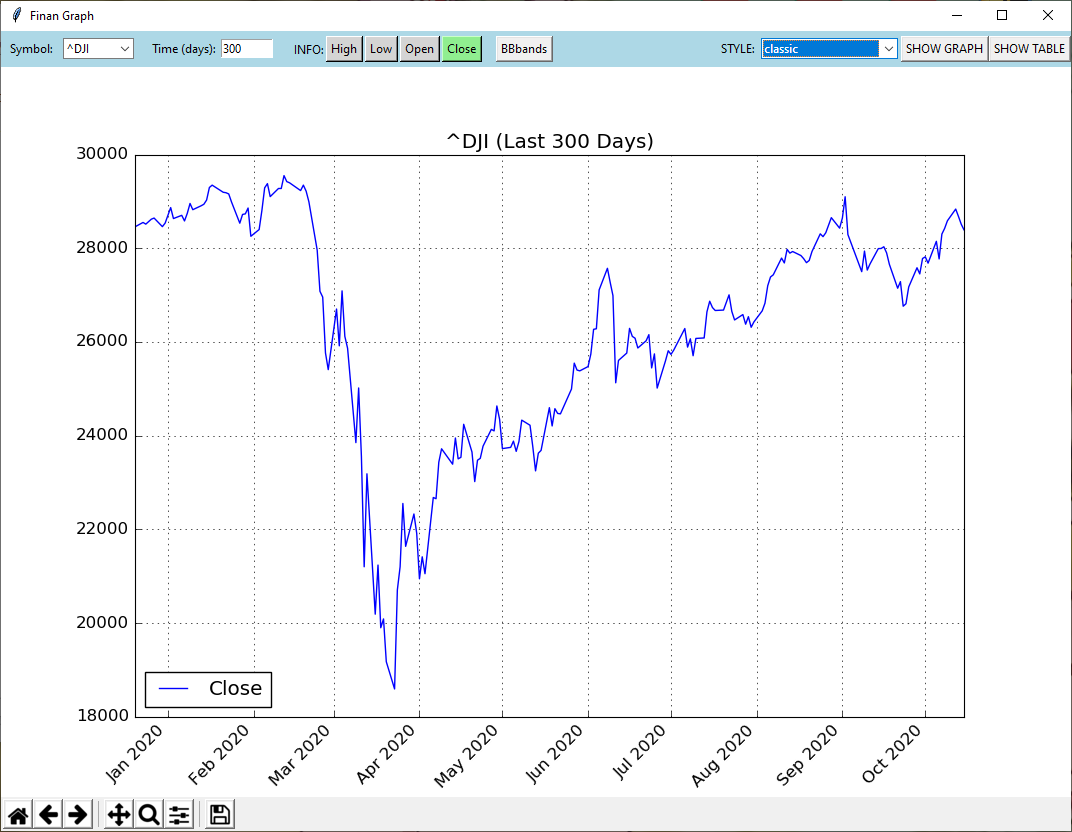This screenshot has width=1072, height=832.
Task: Click the 24000 y-axis label
Action: pos(102,435)
